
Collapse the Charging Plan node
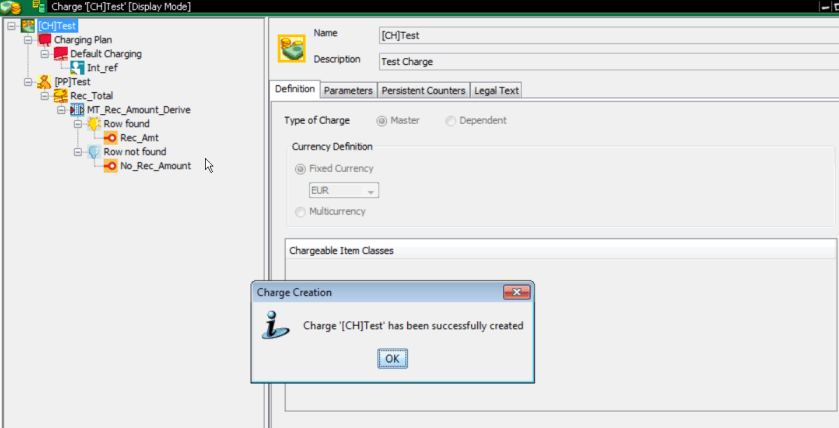click(28, 40)
